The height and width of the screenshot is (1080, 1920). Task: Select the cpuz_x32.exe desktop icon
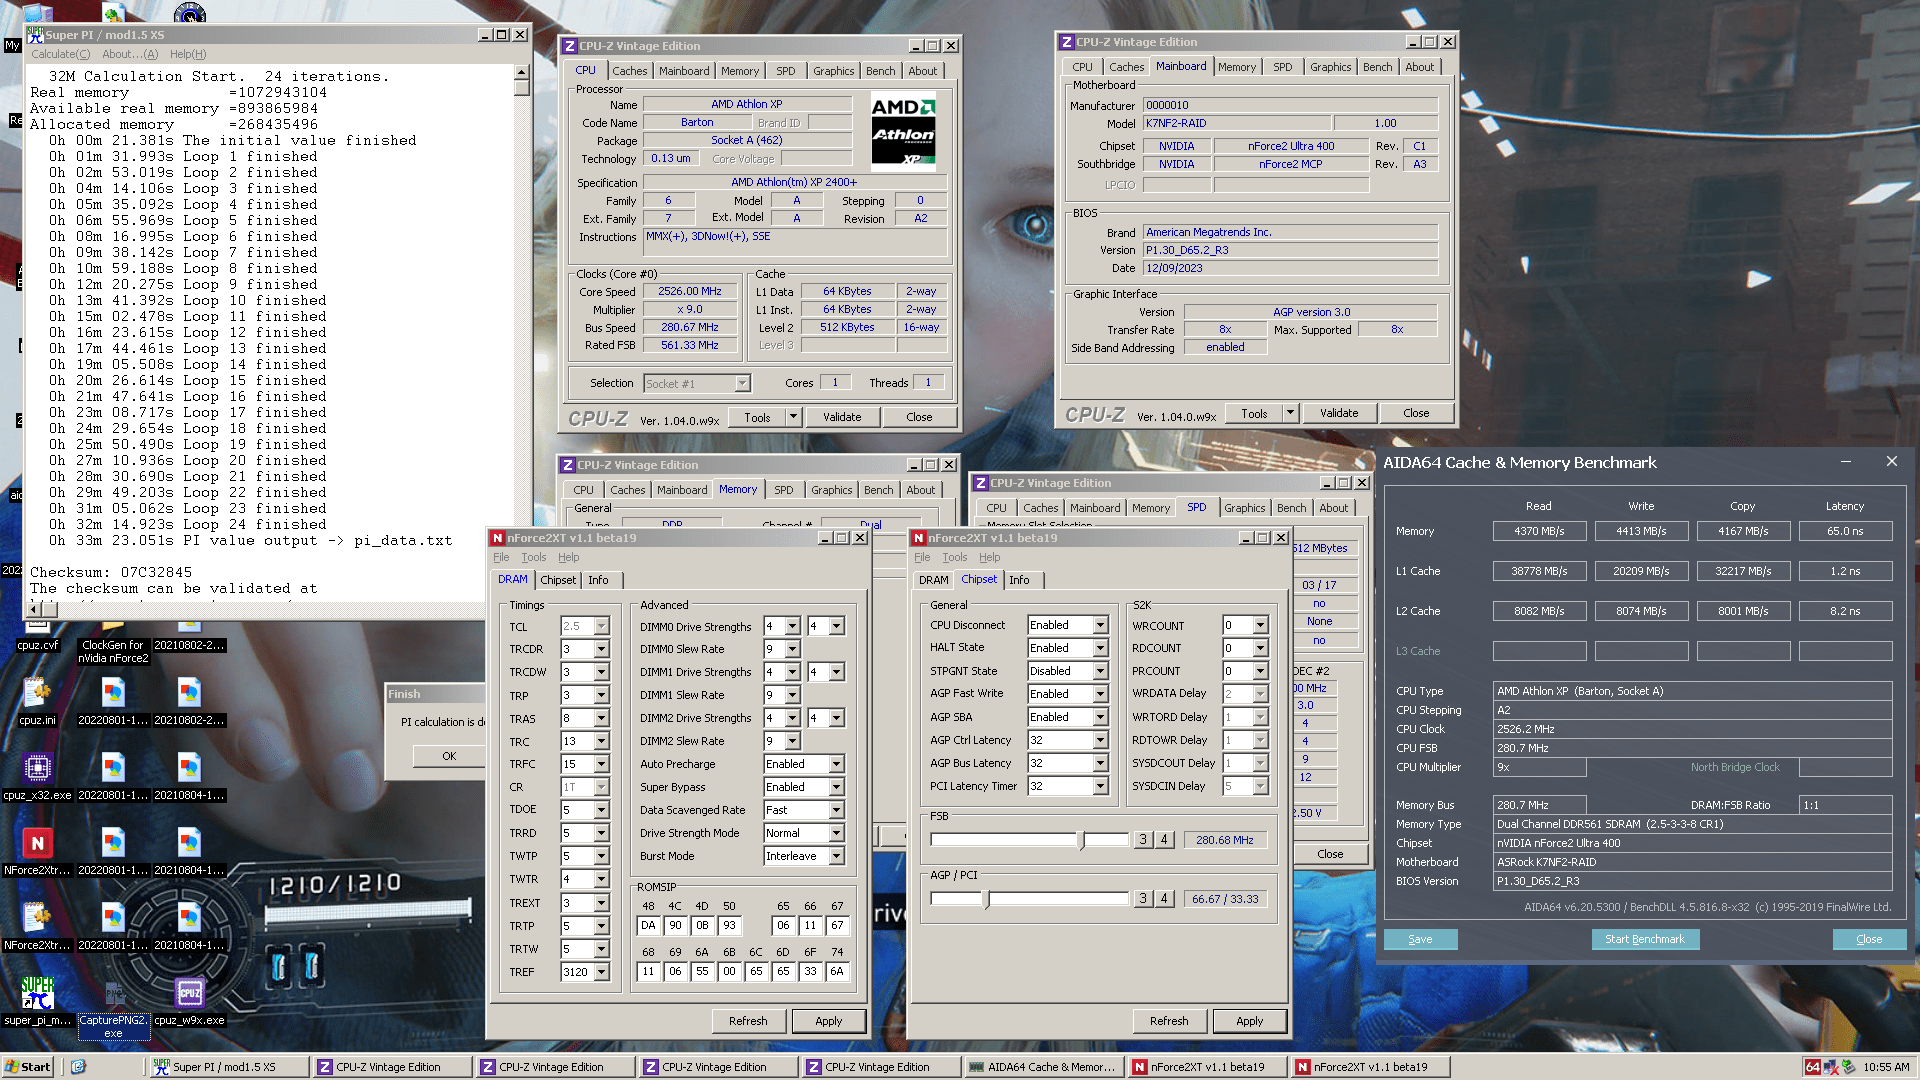(x=37, y=775)
